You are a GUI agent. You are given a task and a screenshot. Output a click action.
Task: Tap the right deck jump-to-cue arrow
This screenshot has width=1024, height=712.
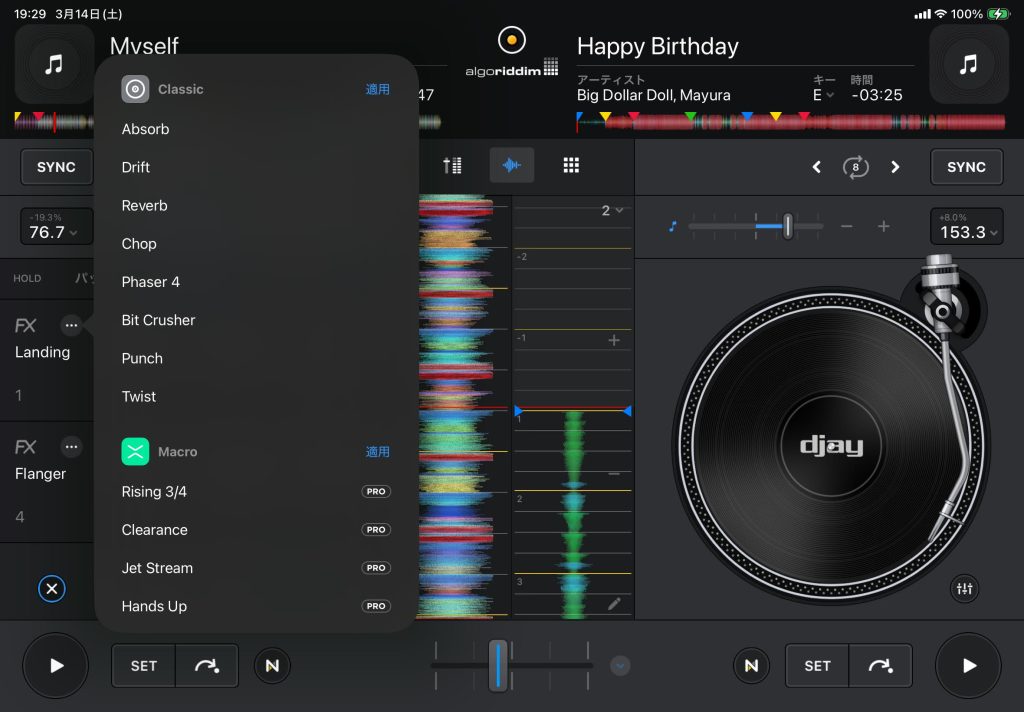(x=880, y=665)
